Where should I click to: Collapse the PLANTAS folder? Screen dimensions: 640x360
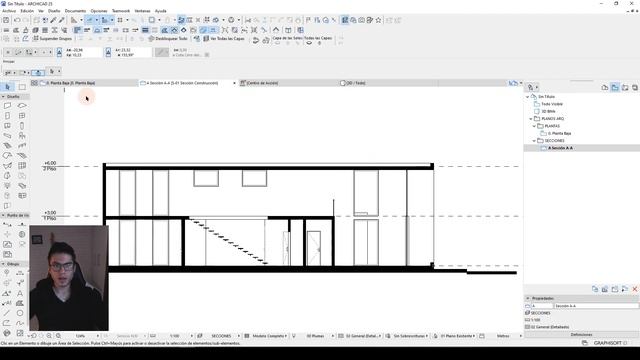click(534, 126)
